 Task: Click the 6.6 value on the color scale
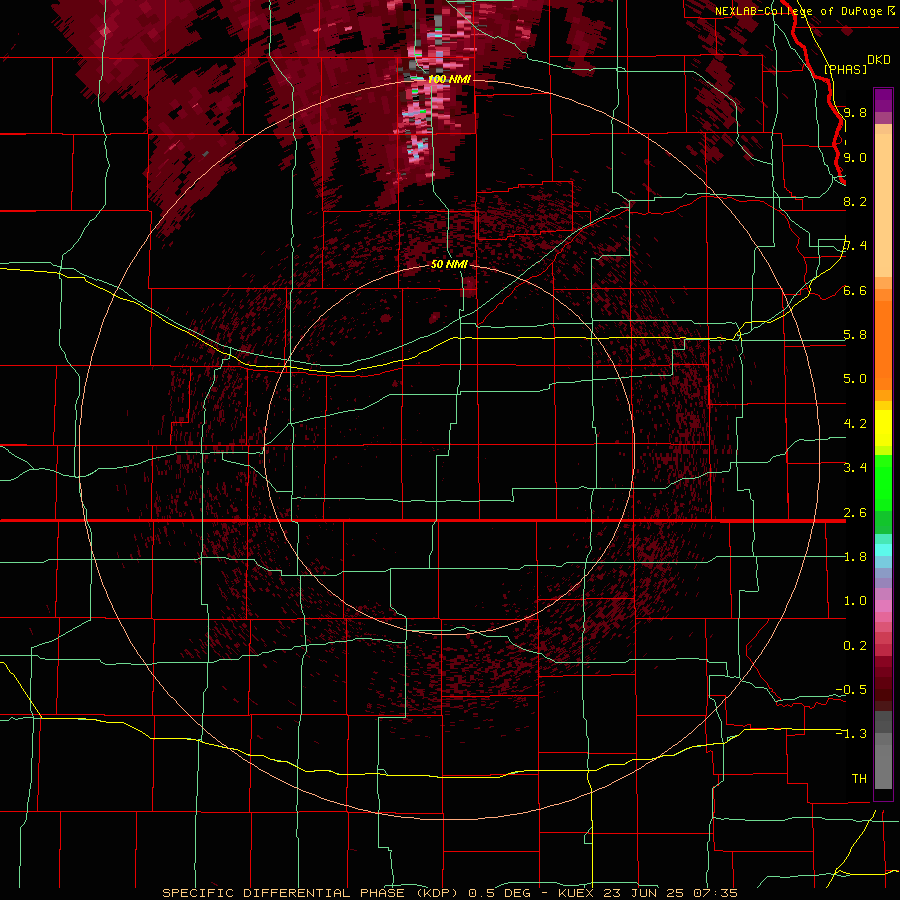pos(855,291)
